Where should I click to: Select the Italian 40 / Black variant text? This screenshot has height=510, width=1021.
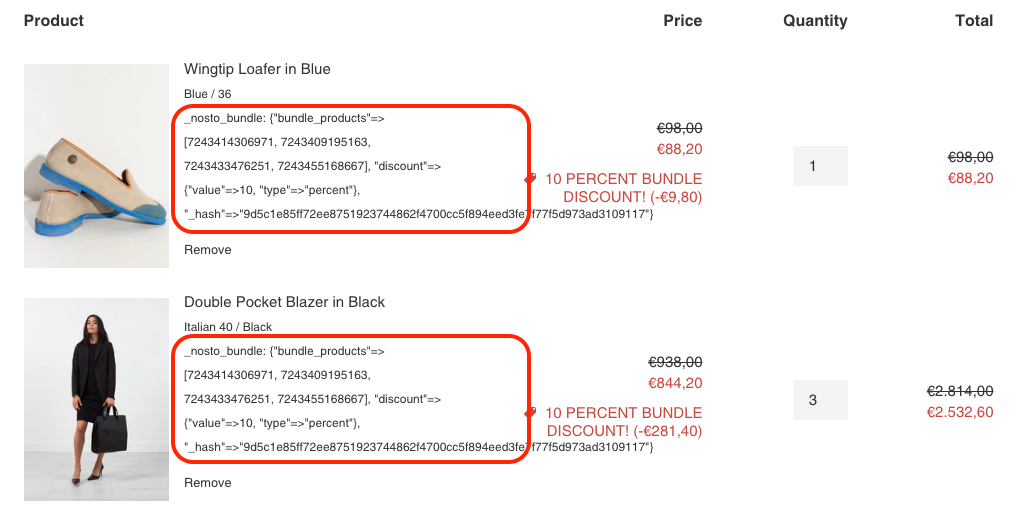tap(228, 327)
